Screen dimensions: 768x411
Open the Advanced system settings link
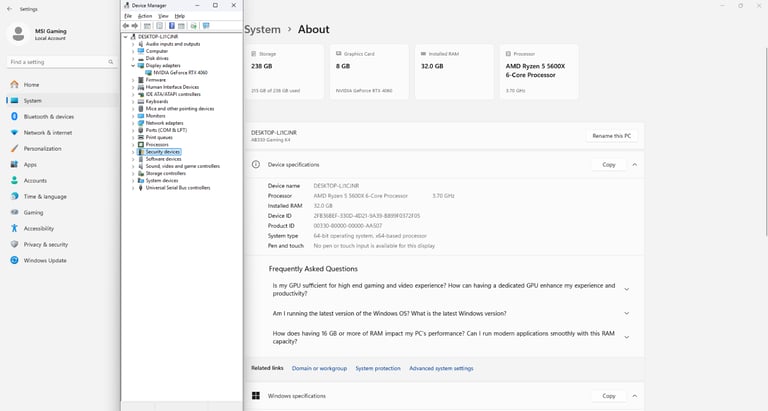441,368
